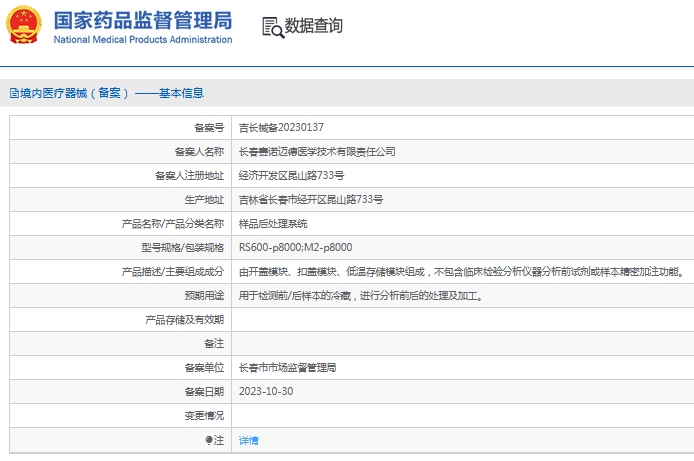
Task: Select the 备案号 value 吉长械备20230137
Action: pyautogui.click(x=281, y=127)
